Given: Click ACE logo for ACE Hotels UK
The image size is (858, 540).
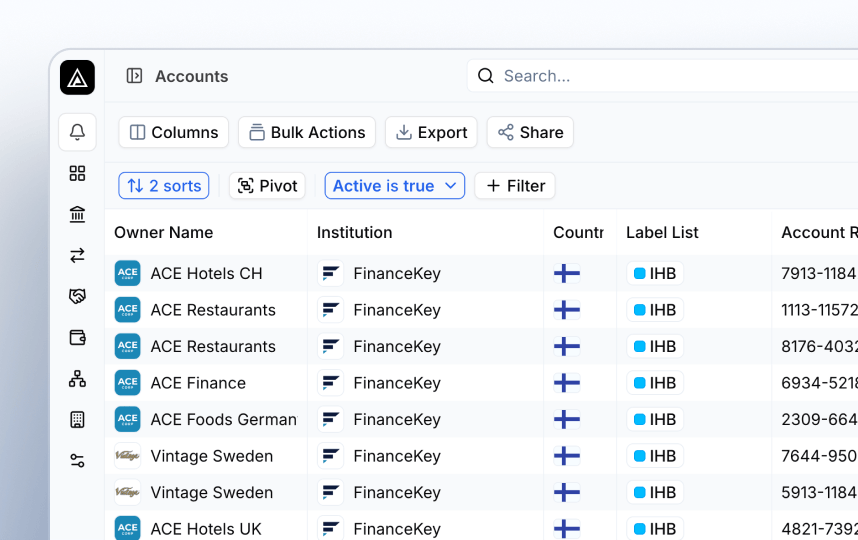Looking at the screenshot, I should pyautogui.click(x=127, y=528).
